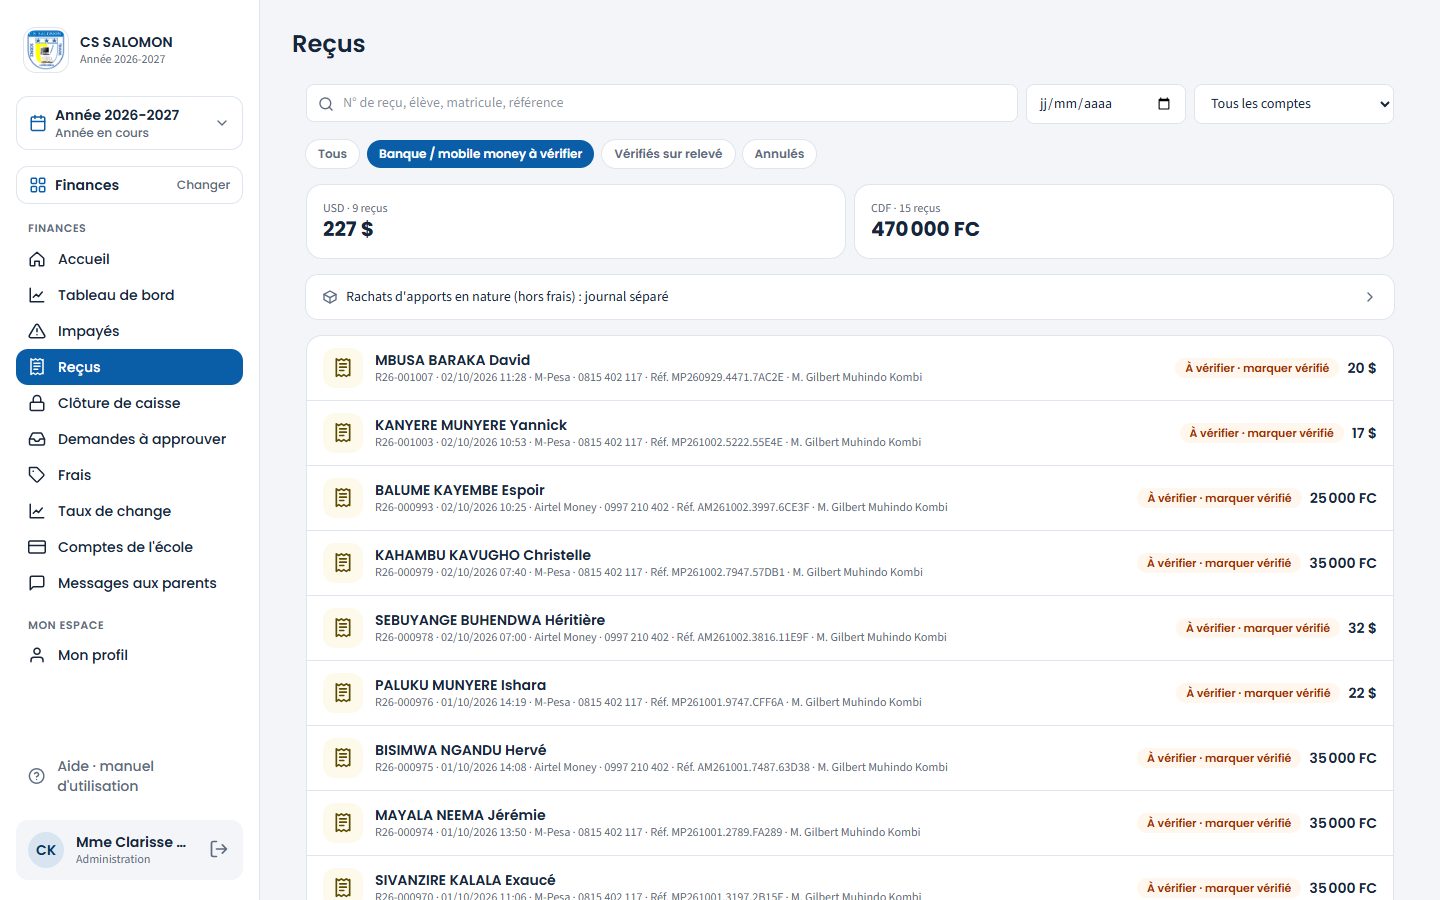The height and width of the screenshot is (900, 1440).
Task: Click the Finances module grid icon
Action: [38, 185]
